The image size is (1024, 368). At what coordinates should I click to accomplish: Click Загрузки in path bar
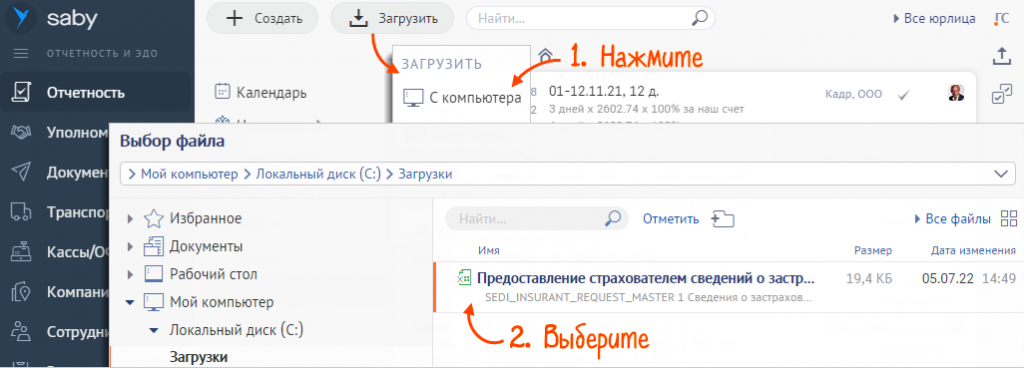coord(425,174)
